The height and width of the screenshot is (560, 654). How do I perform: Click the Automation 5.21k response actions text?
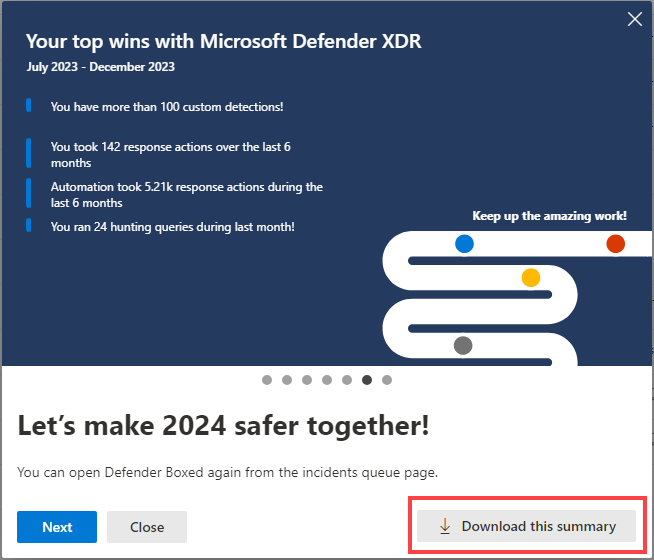[187, 194]
